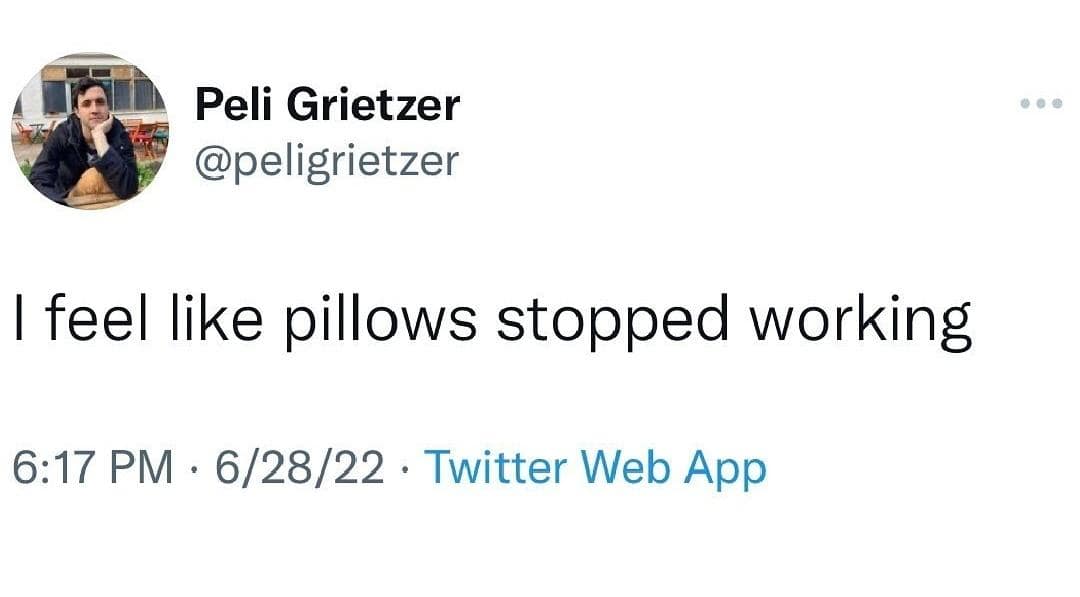The width and height of the screenshot is (1080, 597).
Task: Click the 6/28/22 date
Action: tap(300, 468)
